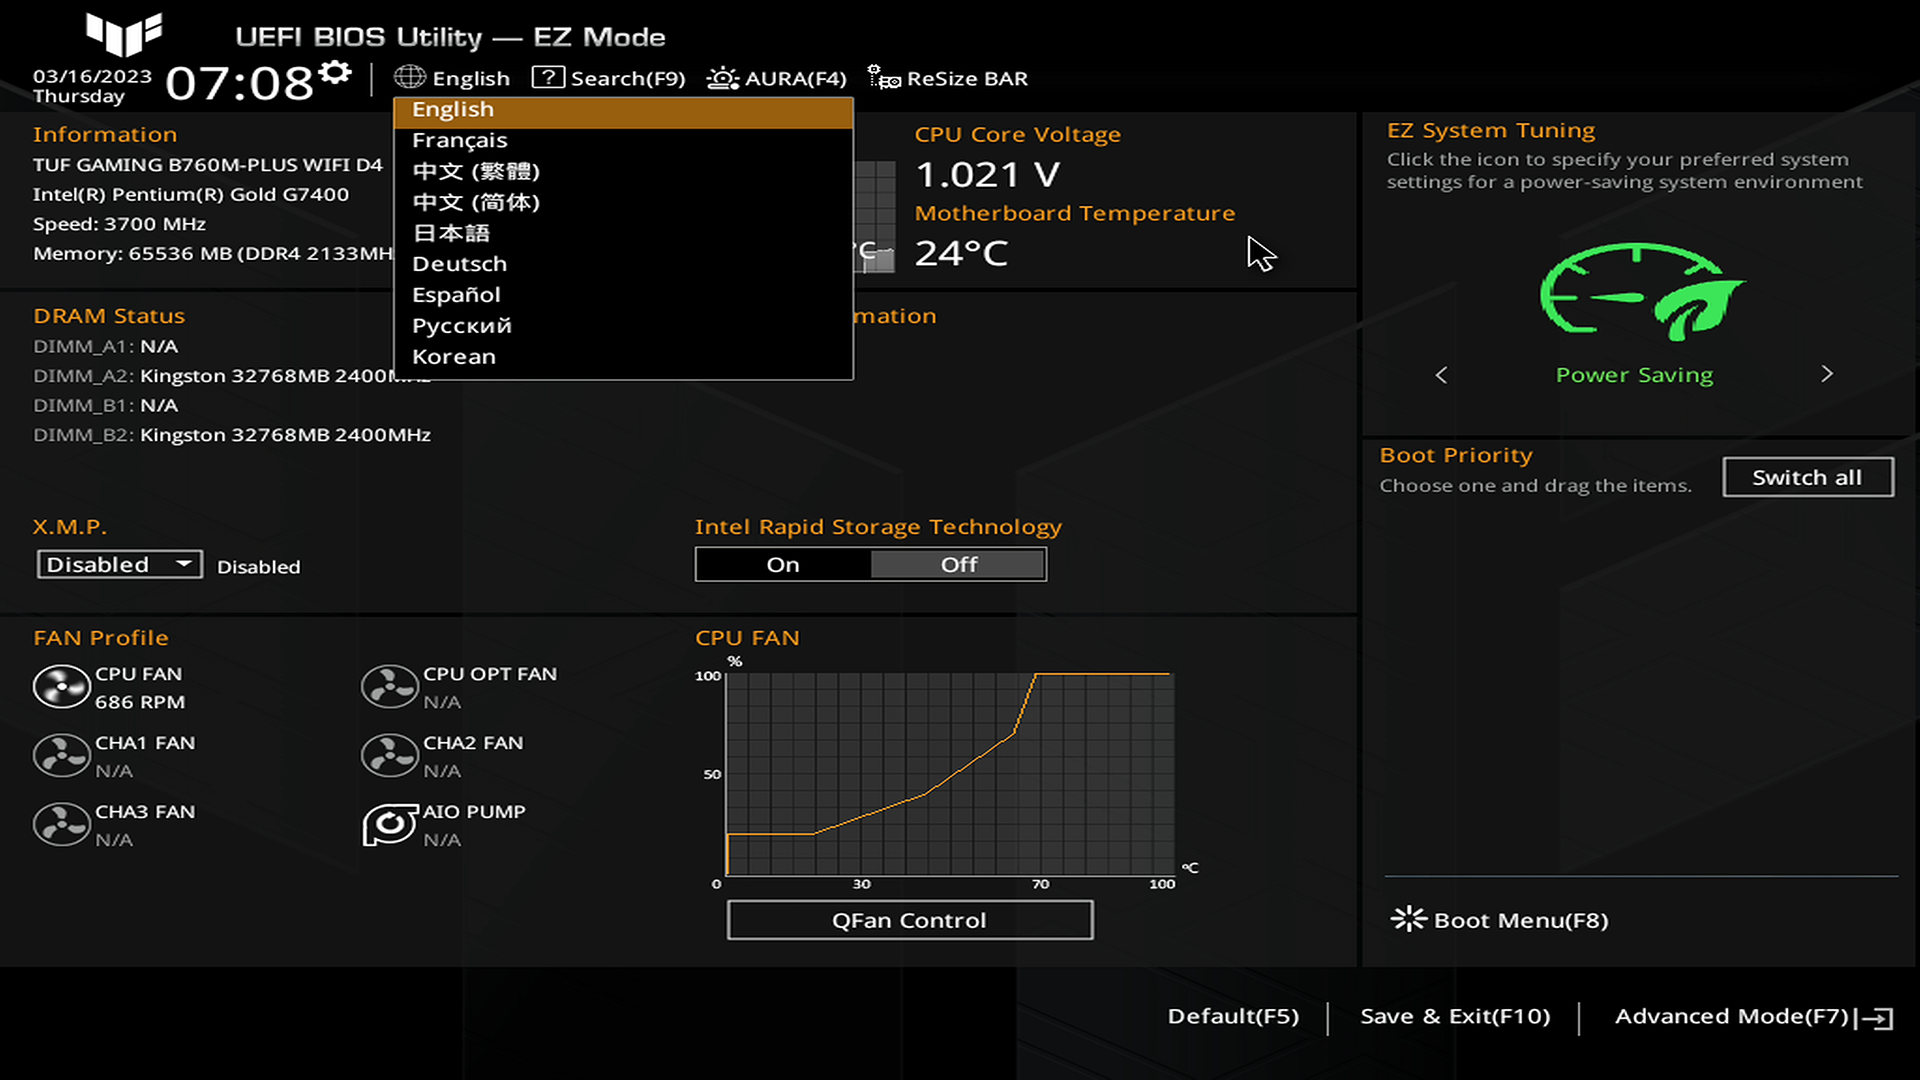Click the CPU FAN icon

pos(61,688)
